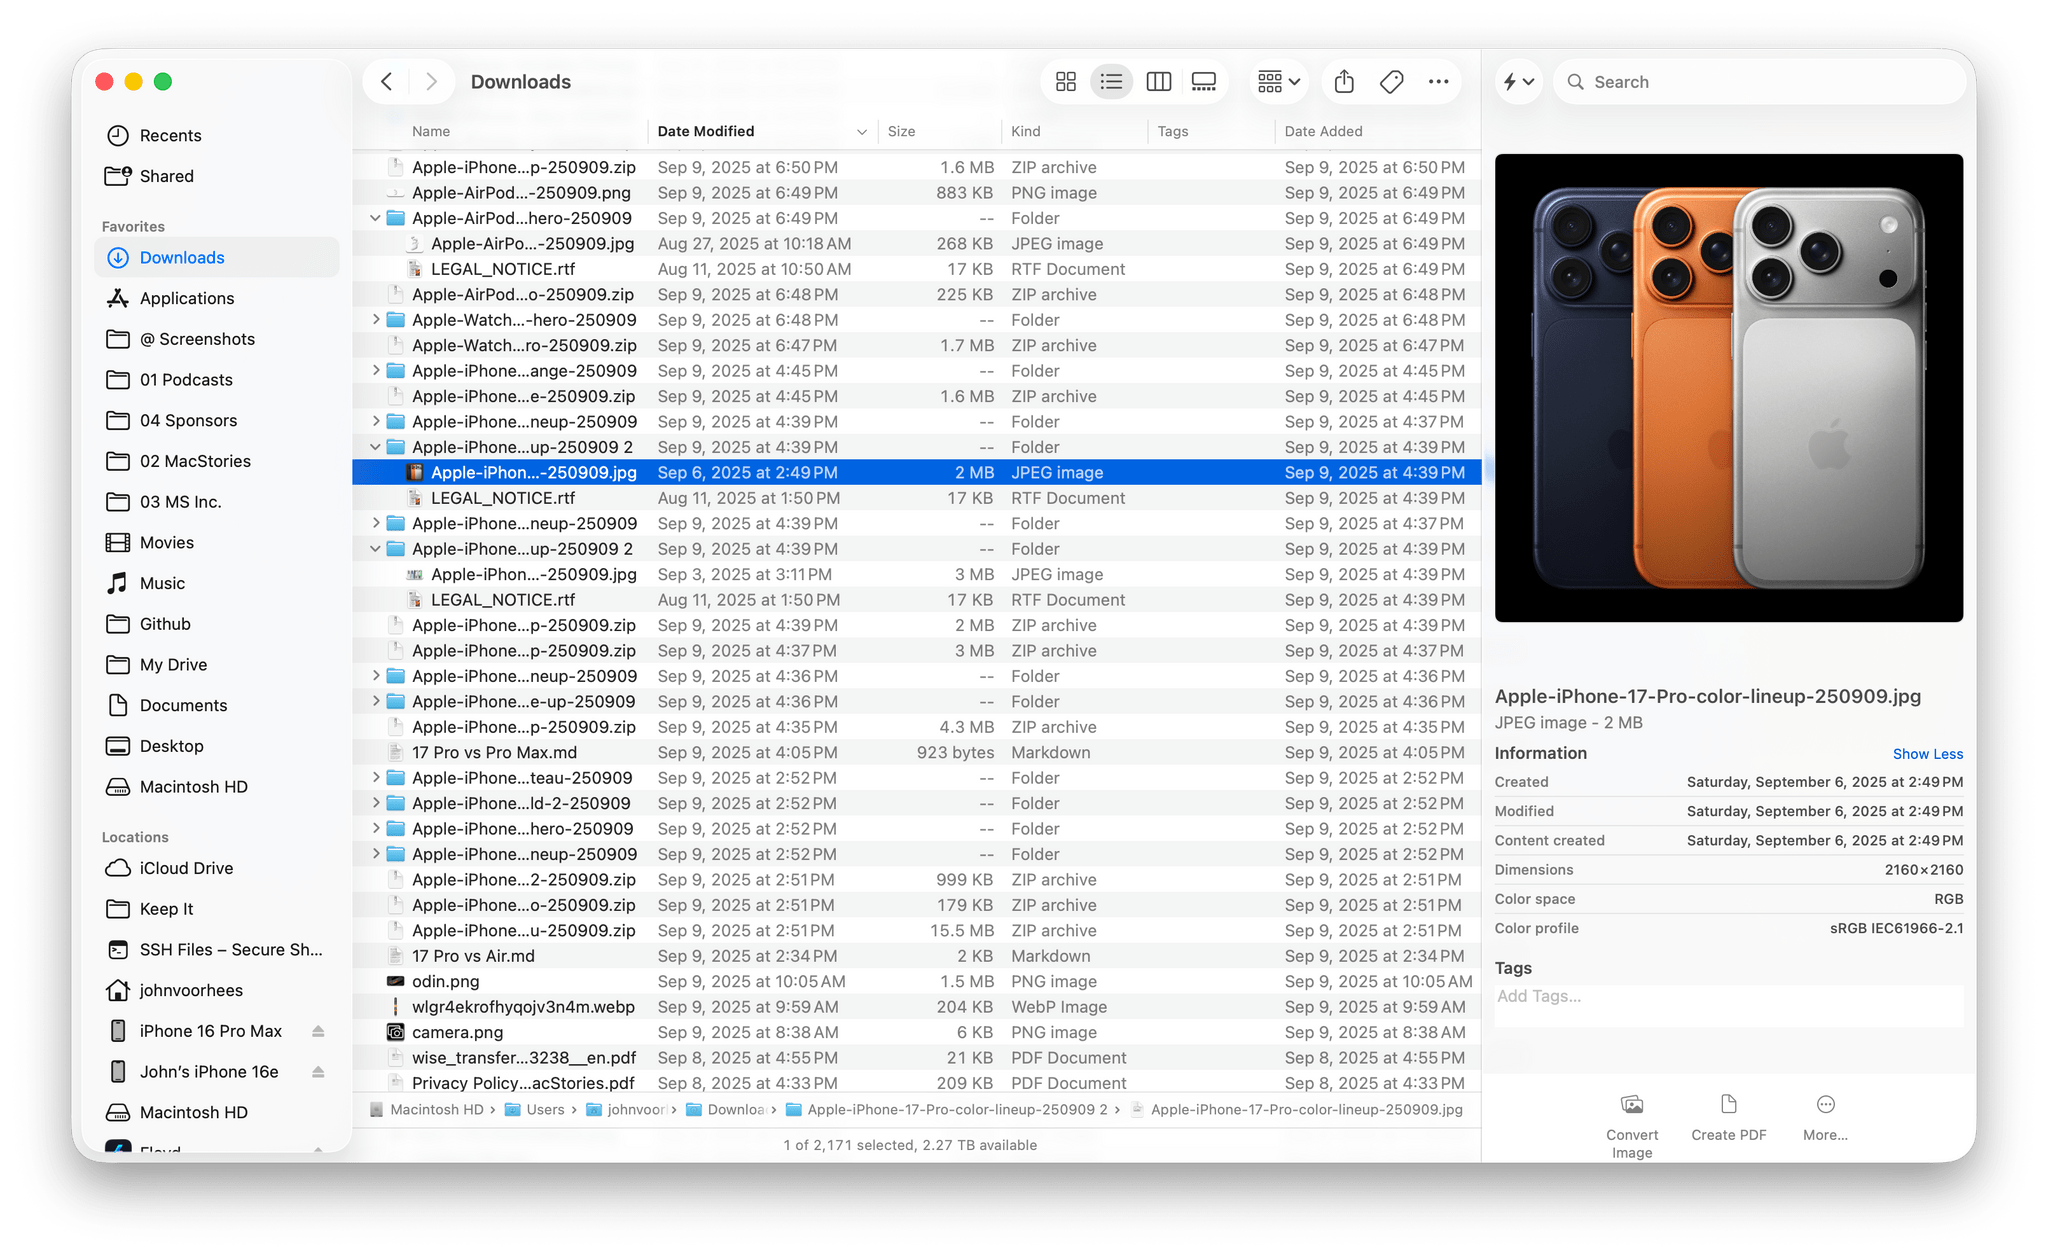Image resolution: width=2048 pixels, height=1257 pixels.
Task: Click Convert Image quick action
Action: pos(1632,1126)
